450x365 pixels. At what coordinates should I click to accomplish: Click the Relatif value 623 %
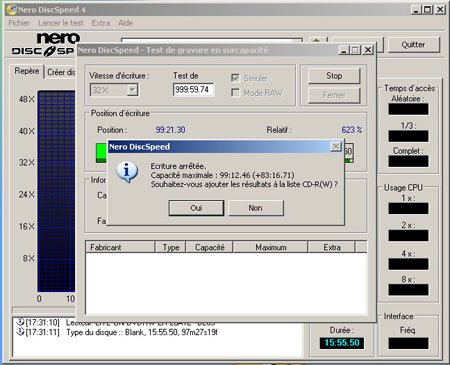[x=352, y=130]
